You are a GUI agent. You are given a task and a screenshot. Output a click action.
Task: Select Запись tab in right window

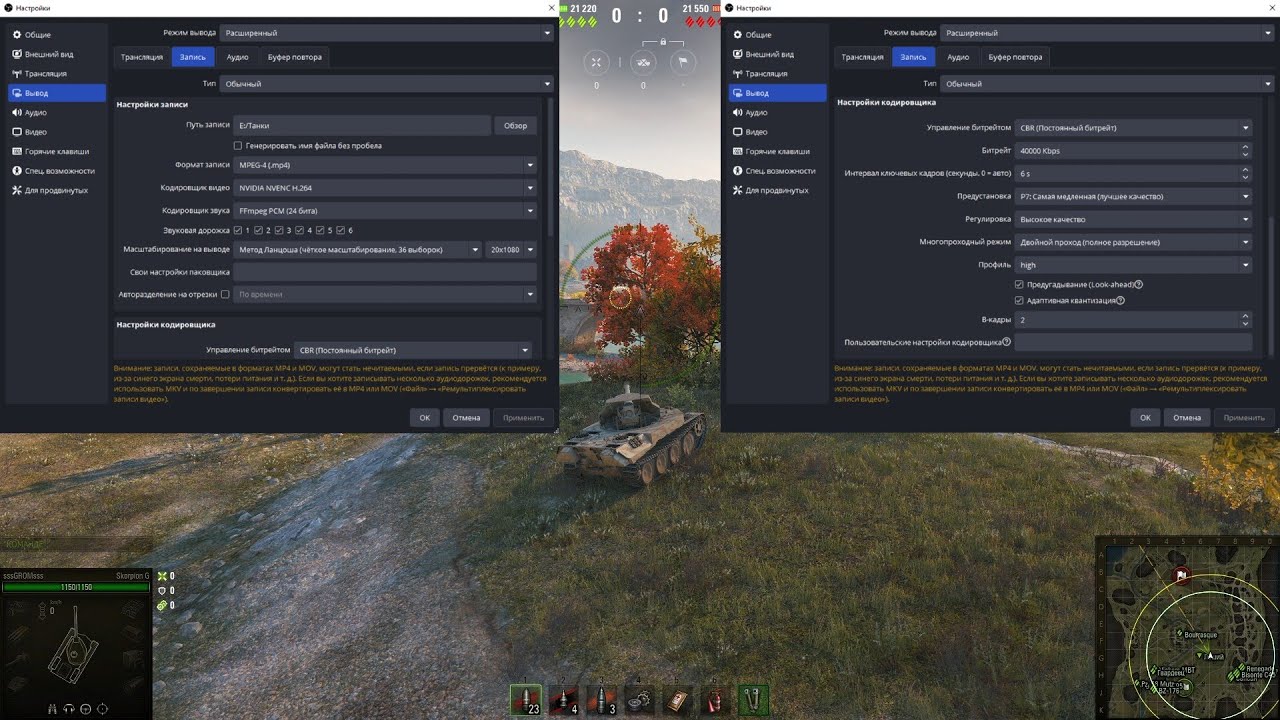[913, 57]
